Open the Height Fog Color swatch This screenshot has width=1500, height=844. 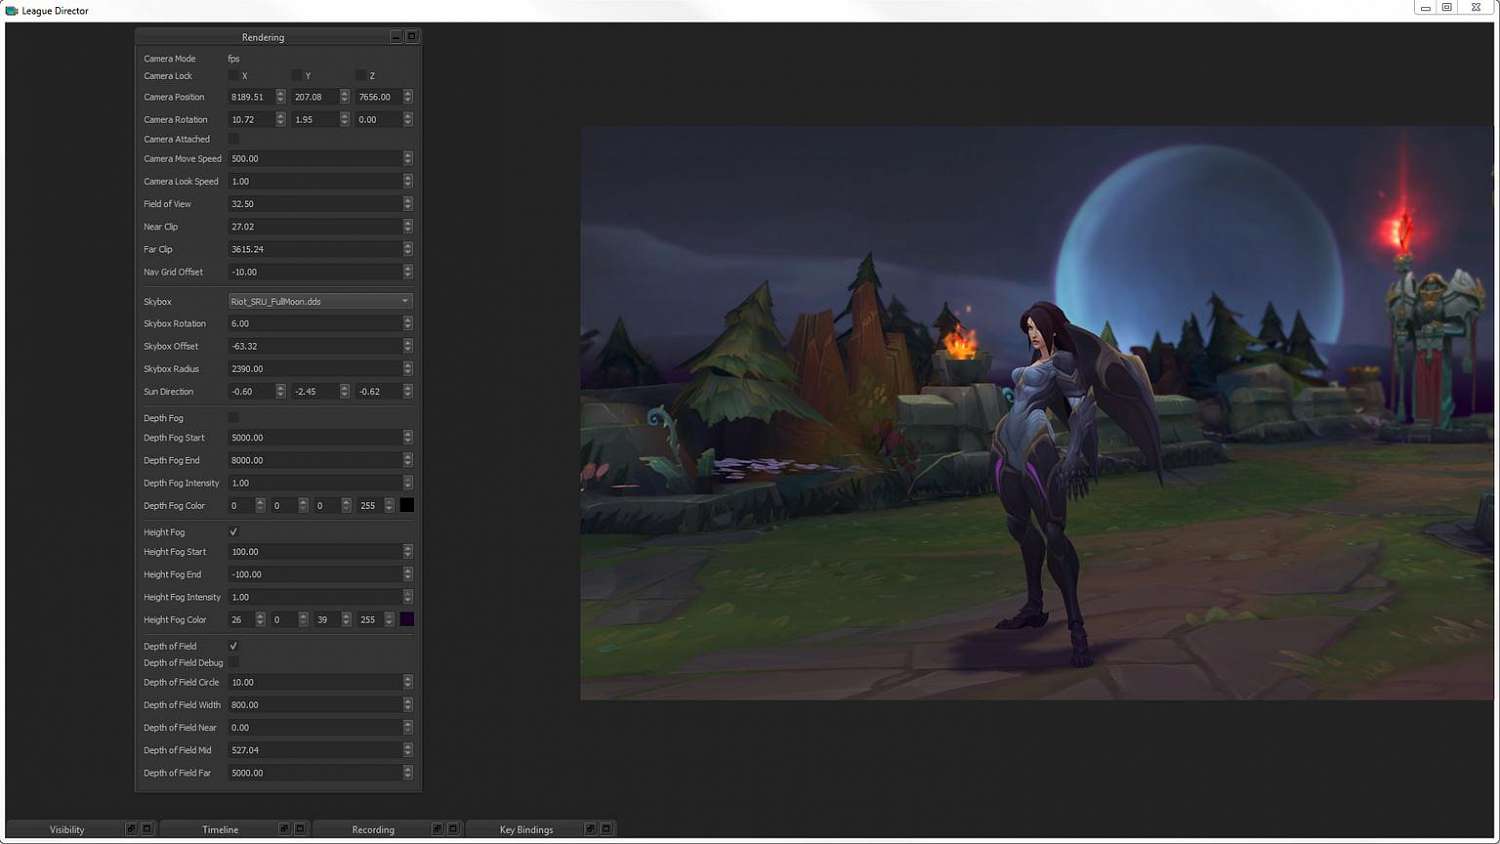click(407, 620)
